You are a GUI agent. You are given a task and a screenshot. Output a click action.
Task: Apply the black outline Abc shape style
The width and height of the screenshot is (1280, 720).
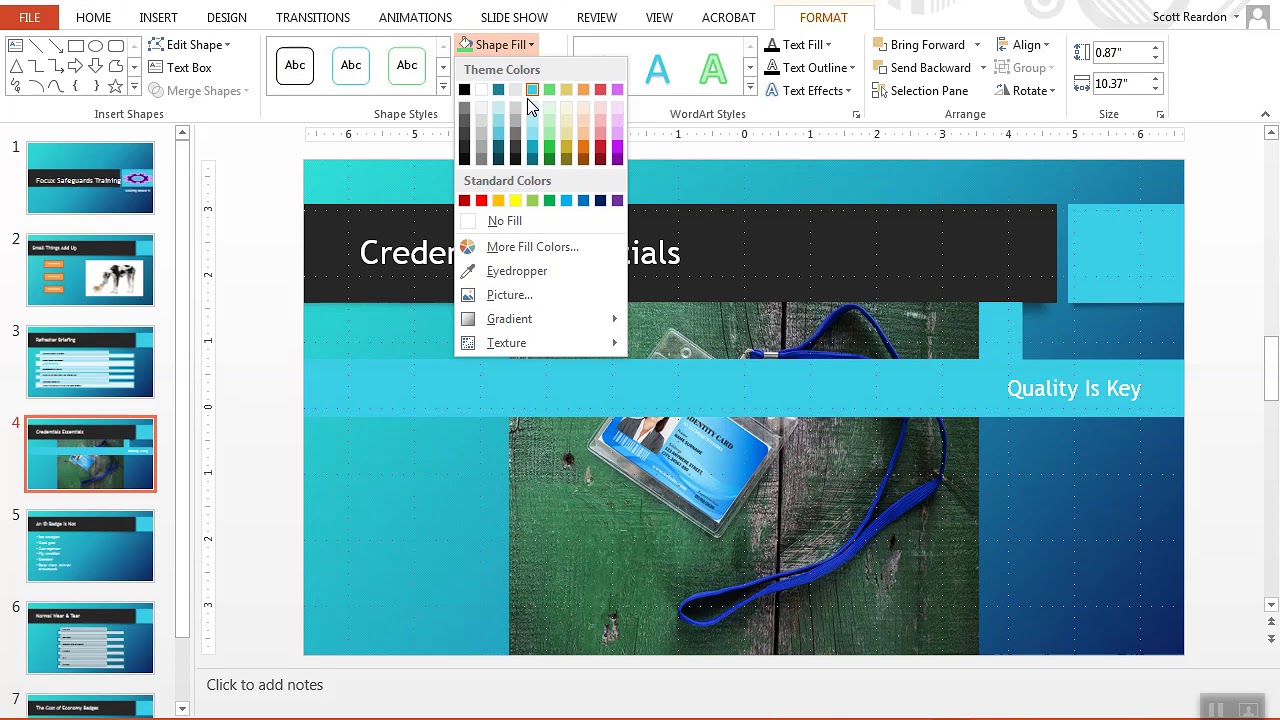295,66
